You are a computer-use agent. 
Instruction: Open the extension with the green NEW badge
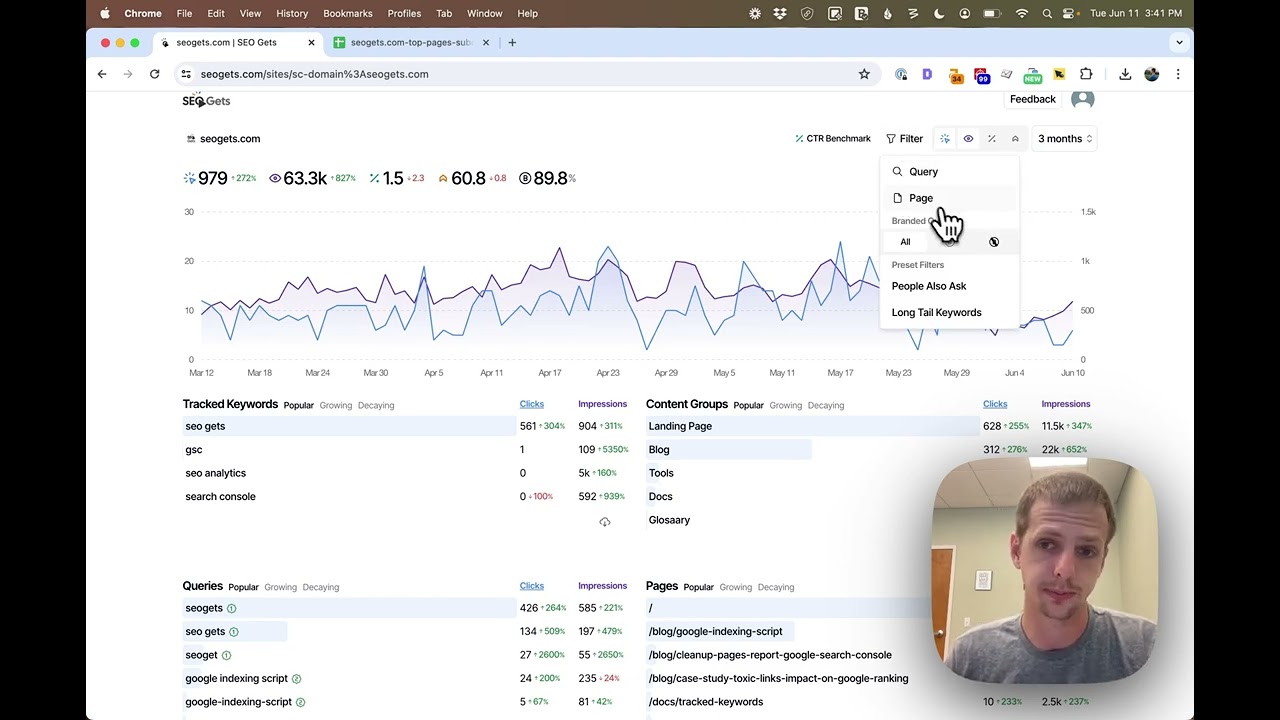point(1033,75)
